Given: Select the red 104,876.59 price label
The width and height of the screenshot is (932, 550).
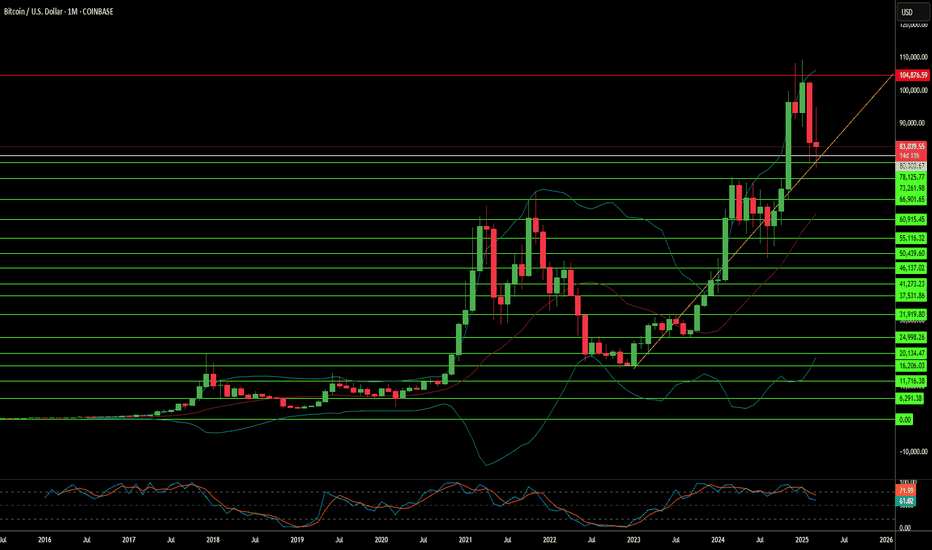Looking at the screenshot, I should click(x=913, y=76).
